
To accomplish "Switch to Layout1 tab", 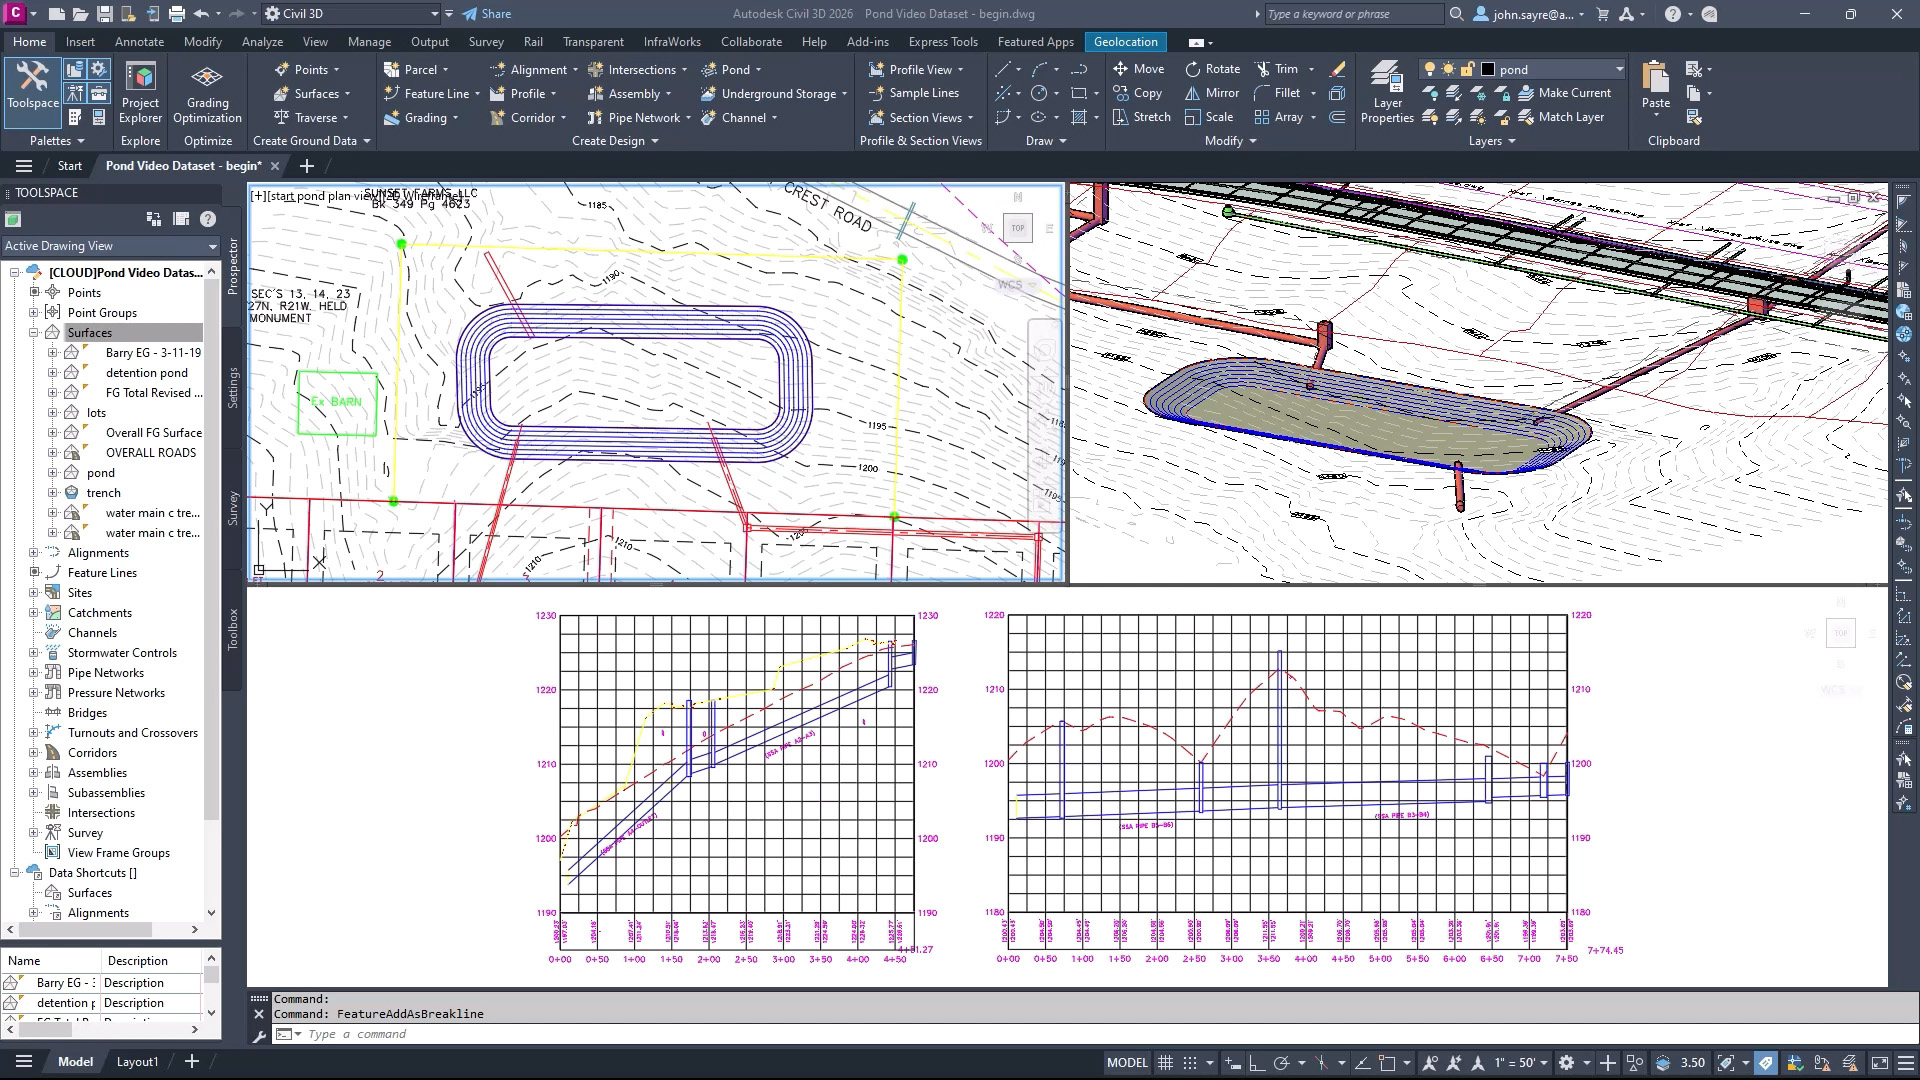I will tap(137, 1062).
